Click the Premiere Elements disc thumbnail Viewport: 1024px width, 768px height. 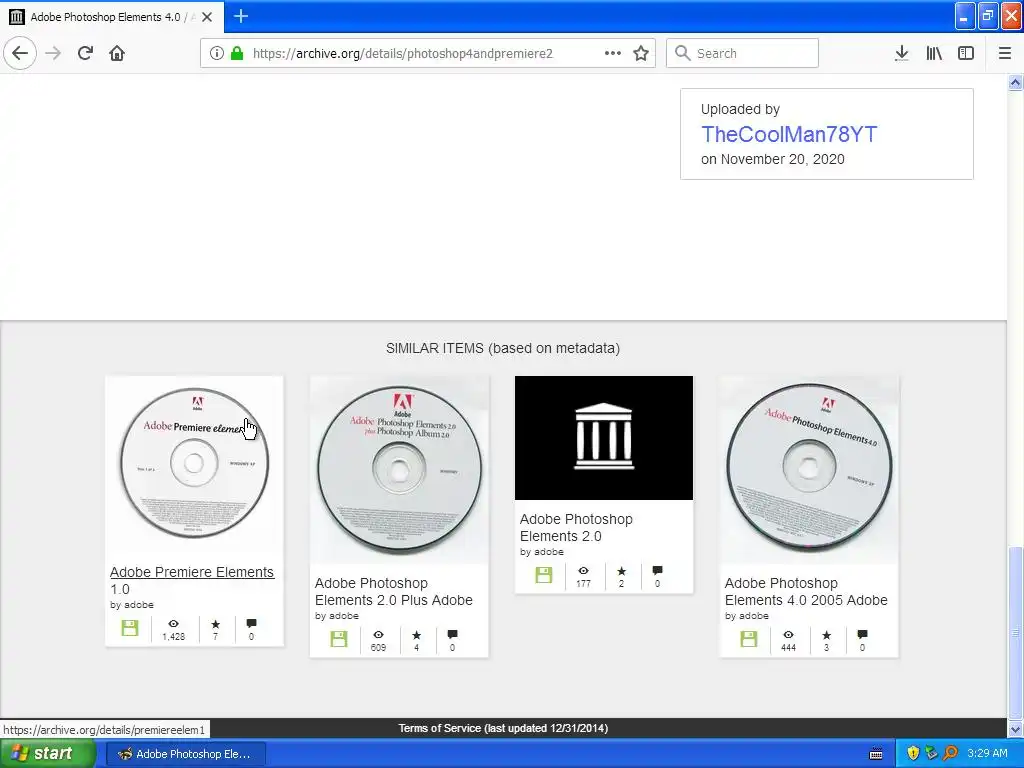click(194, 464)
